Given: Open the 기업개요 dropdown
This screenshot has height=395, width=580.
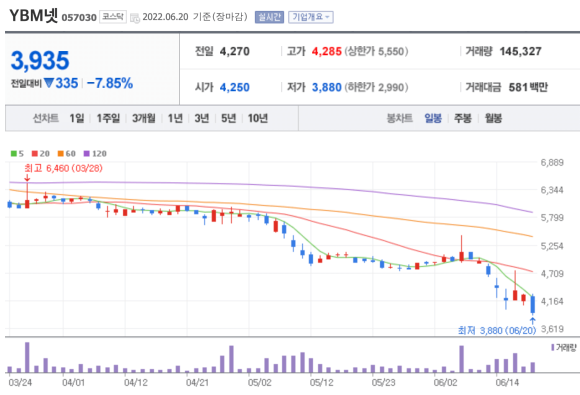Looking at the screenshot, I should coord(311,17).
